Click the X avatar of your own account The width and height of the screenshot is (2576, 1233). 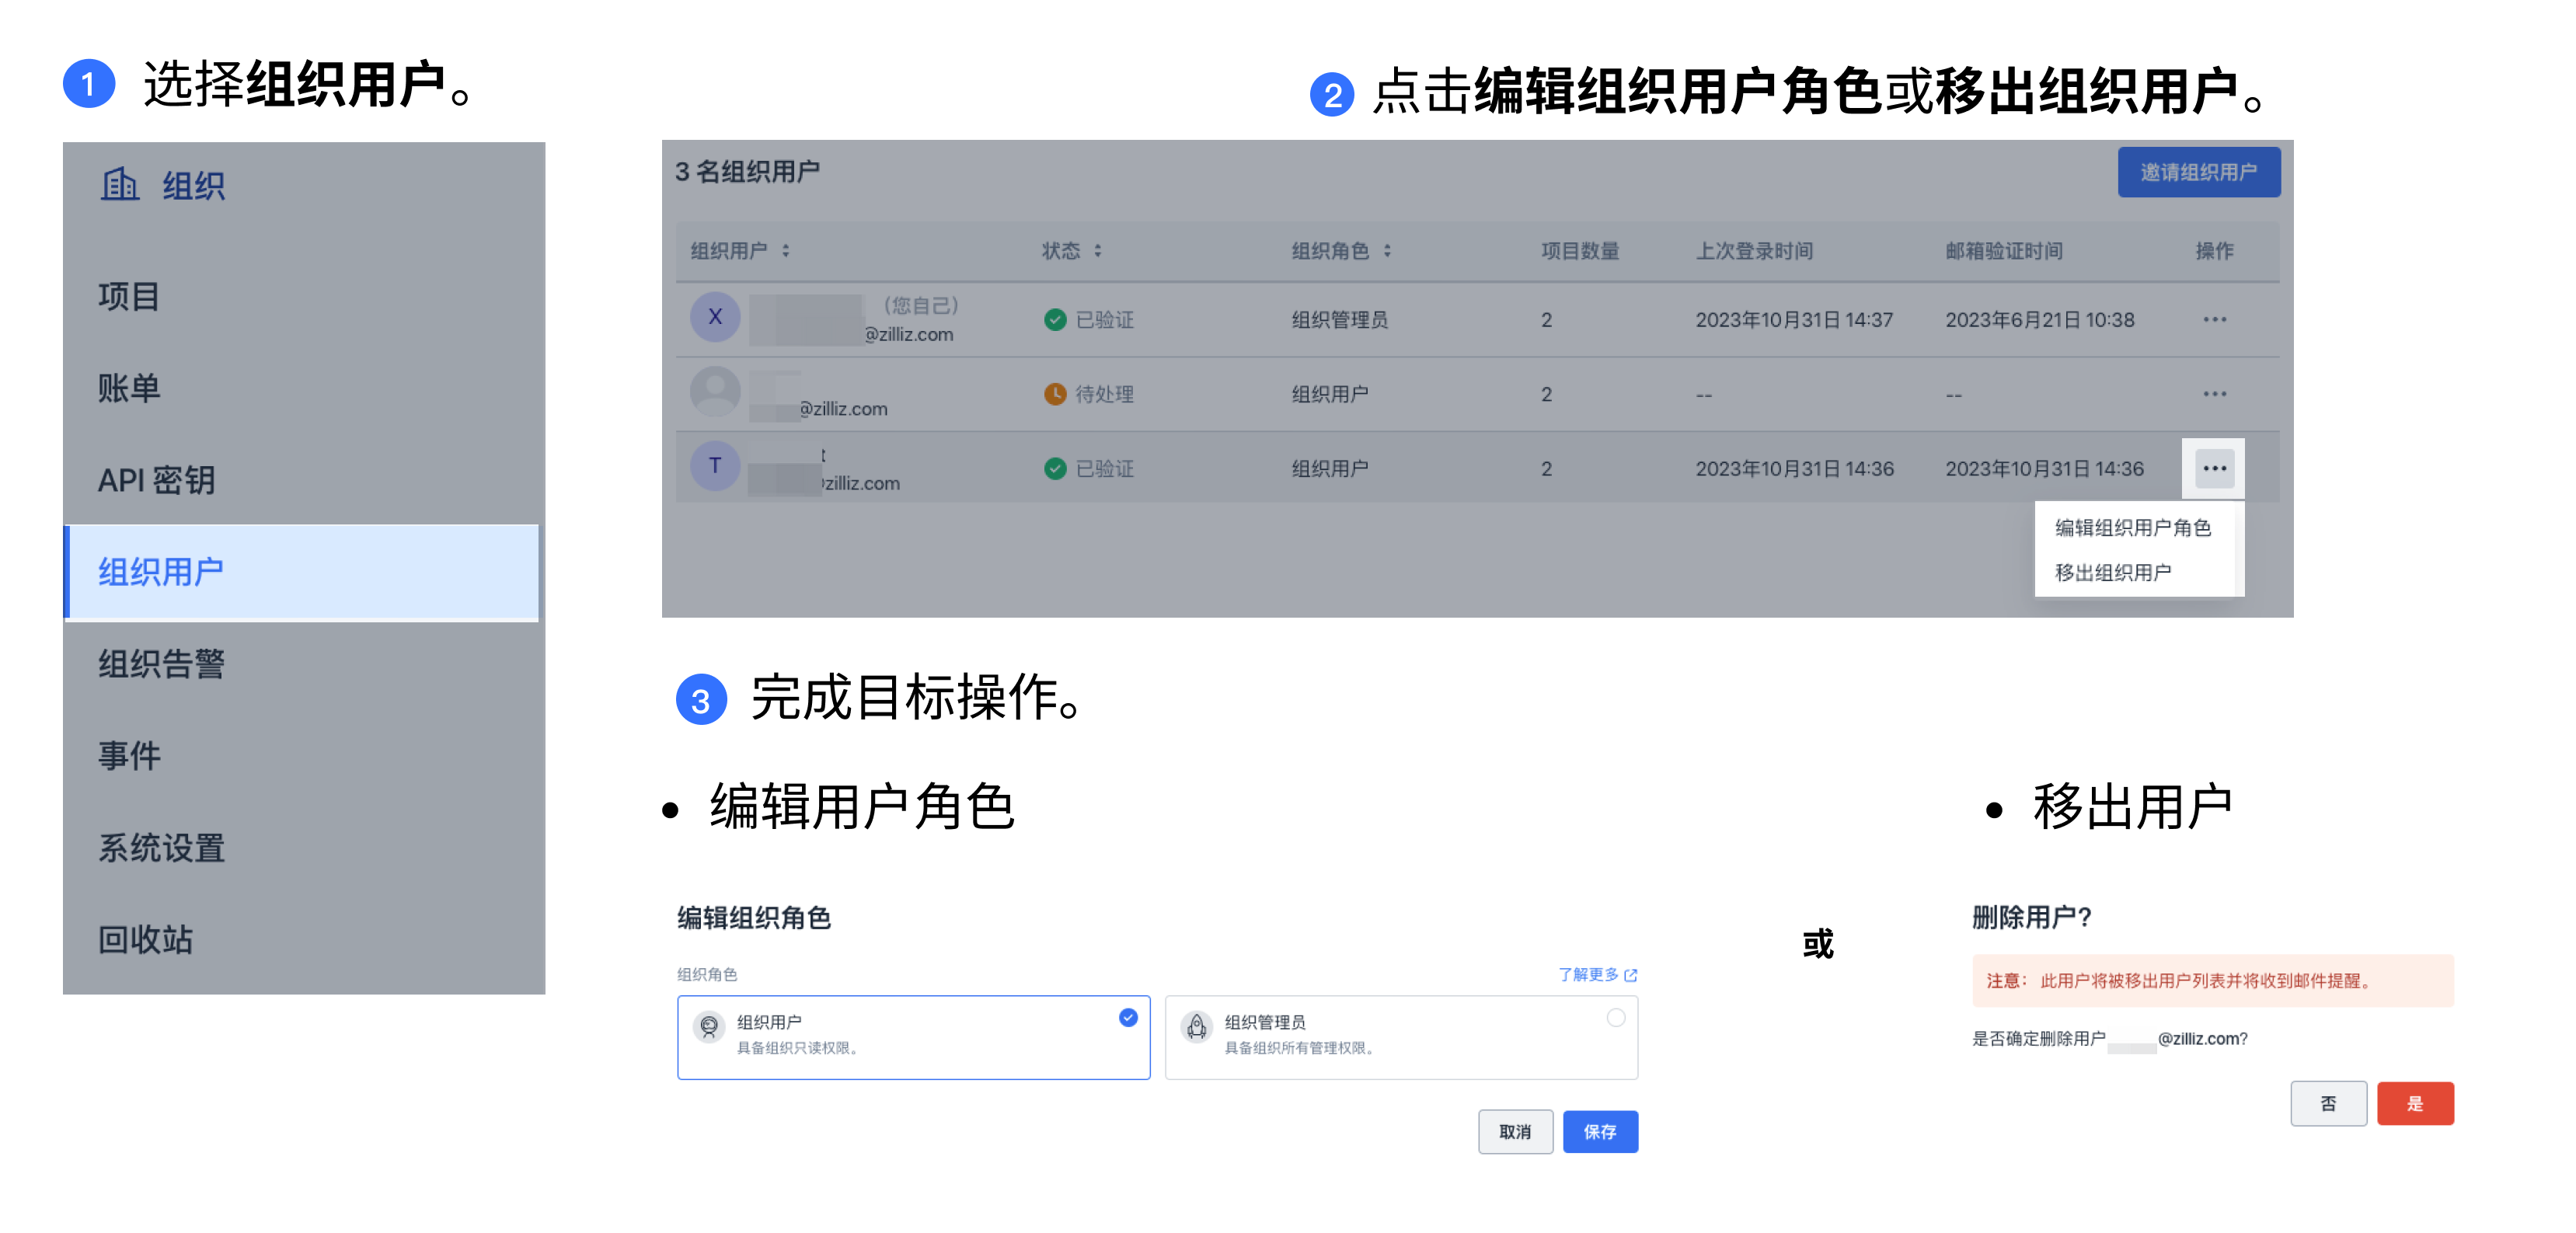coord(715,317)
